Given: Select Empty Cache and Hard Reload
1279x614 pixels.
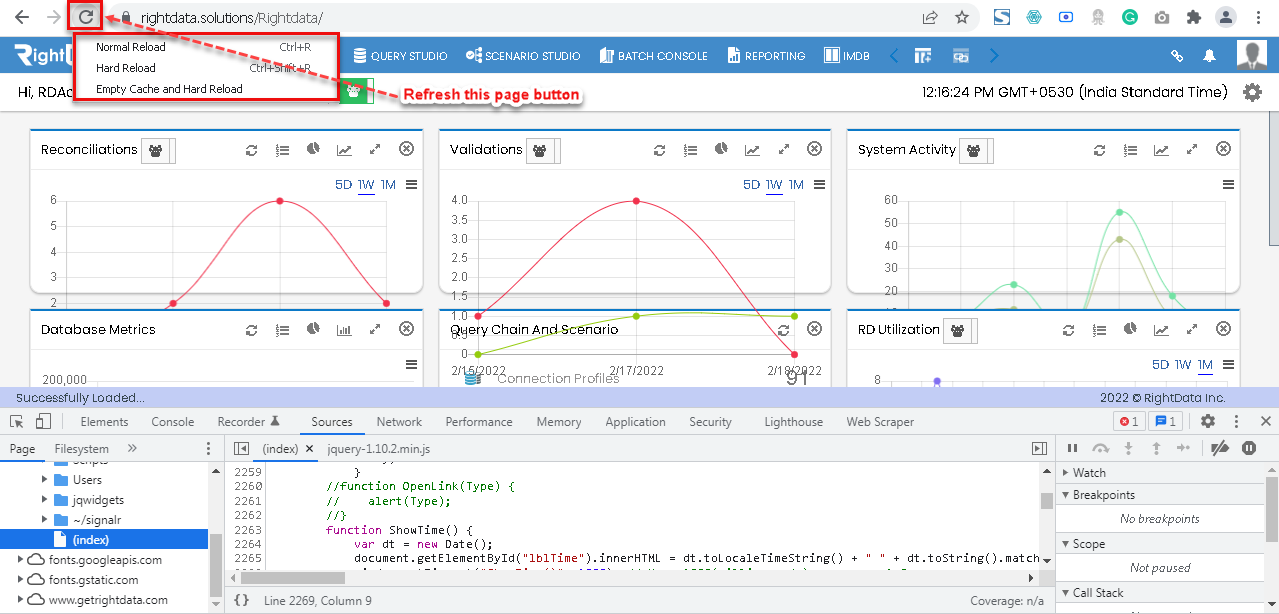Looking at the screenshot, I should 169,89.
